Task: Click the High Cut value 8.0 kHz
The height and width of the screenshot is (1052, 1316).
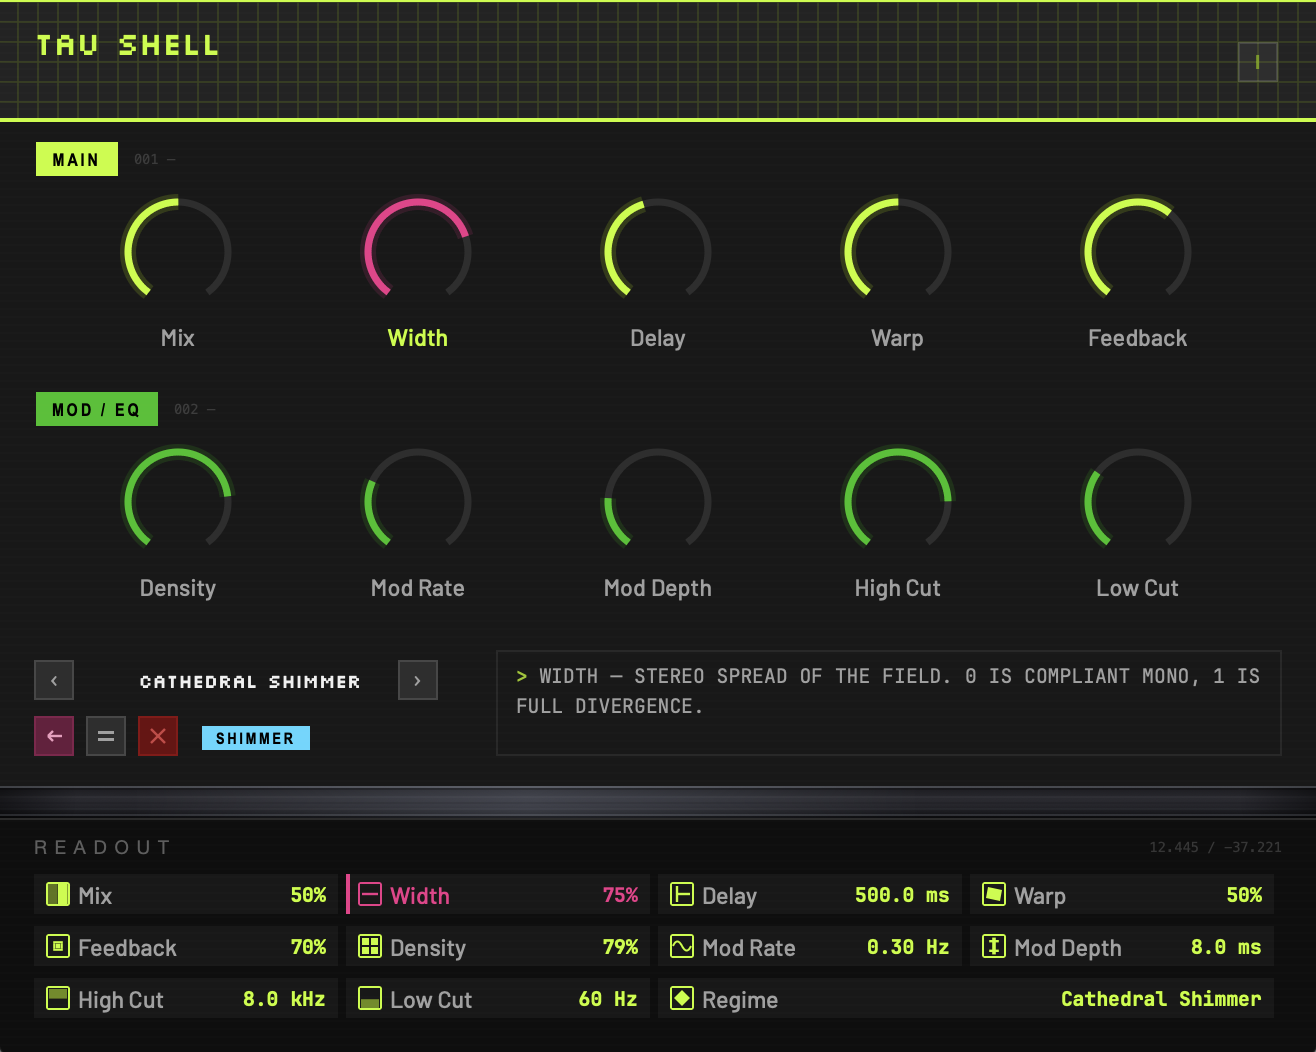Action: pos(284,999)
